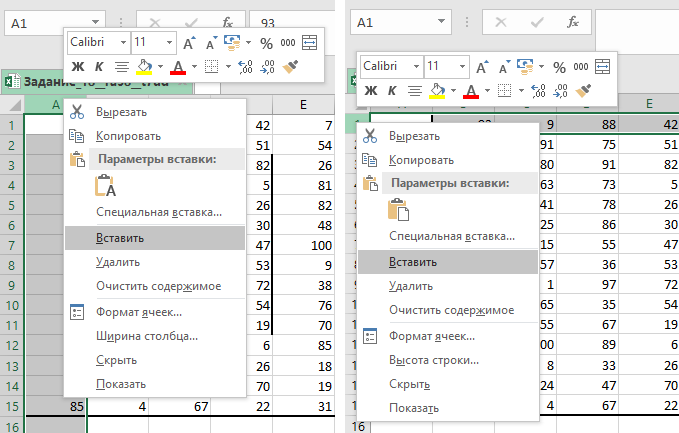This screenshot has width=679, height=433.
Task: Click percent style icon in right mini toolbar
Action: tap(559, 67)
